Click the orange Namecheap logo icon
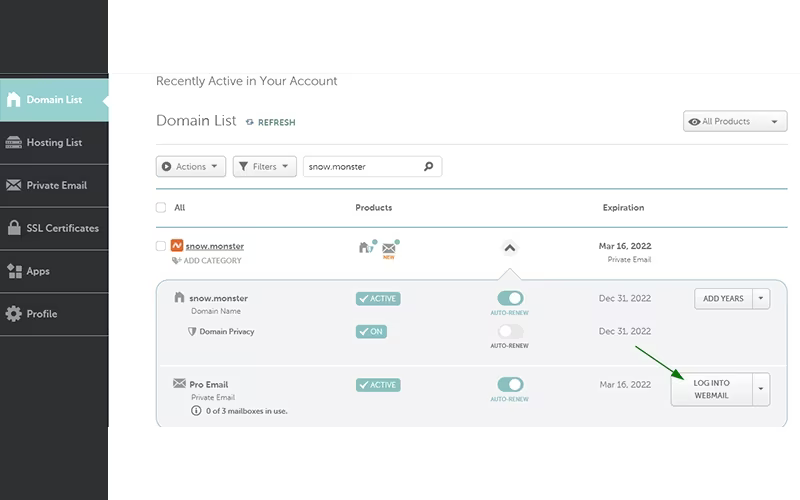 177,245
